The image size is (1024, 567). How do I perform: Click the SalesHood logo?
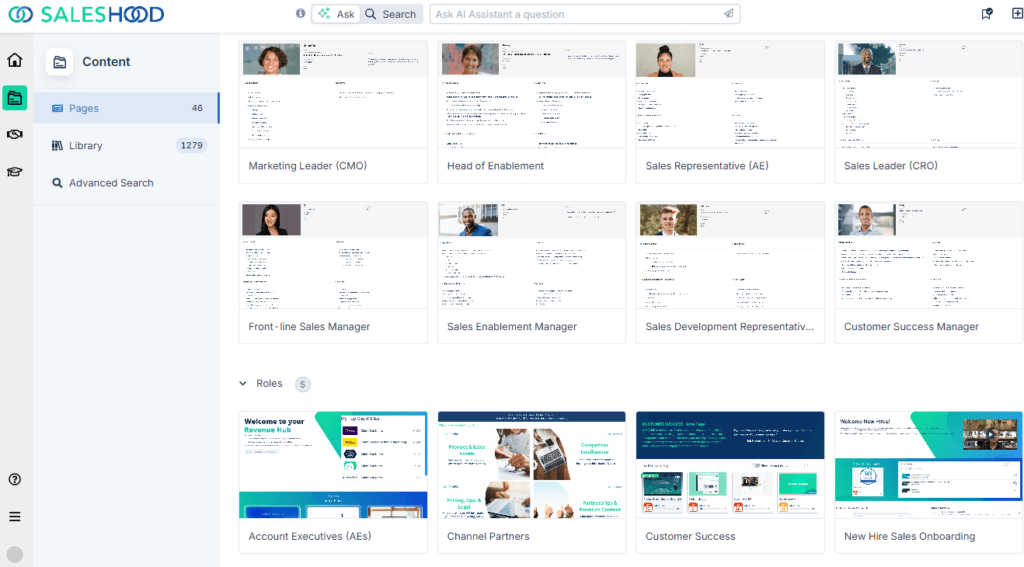pyautogui.click(x=86, y=14)
